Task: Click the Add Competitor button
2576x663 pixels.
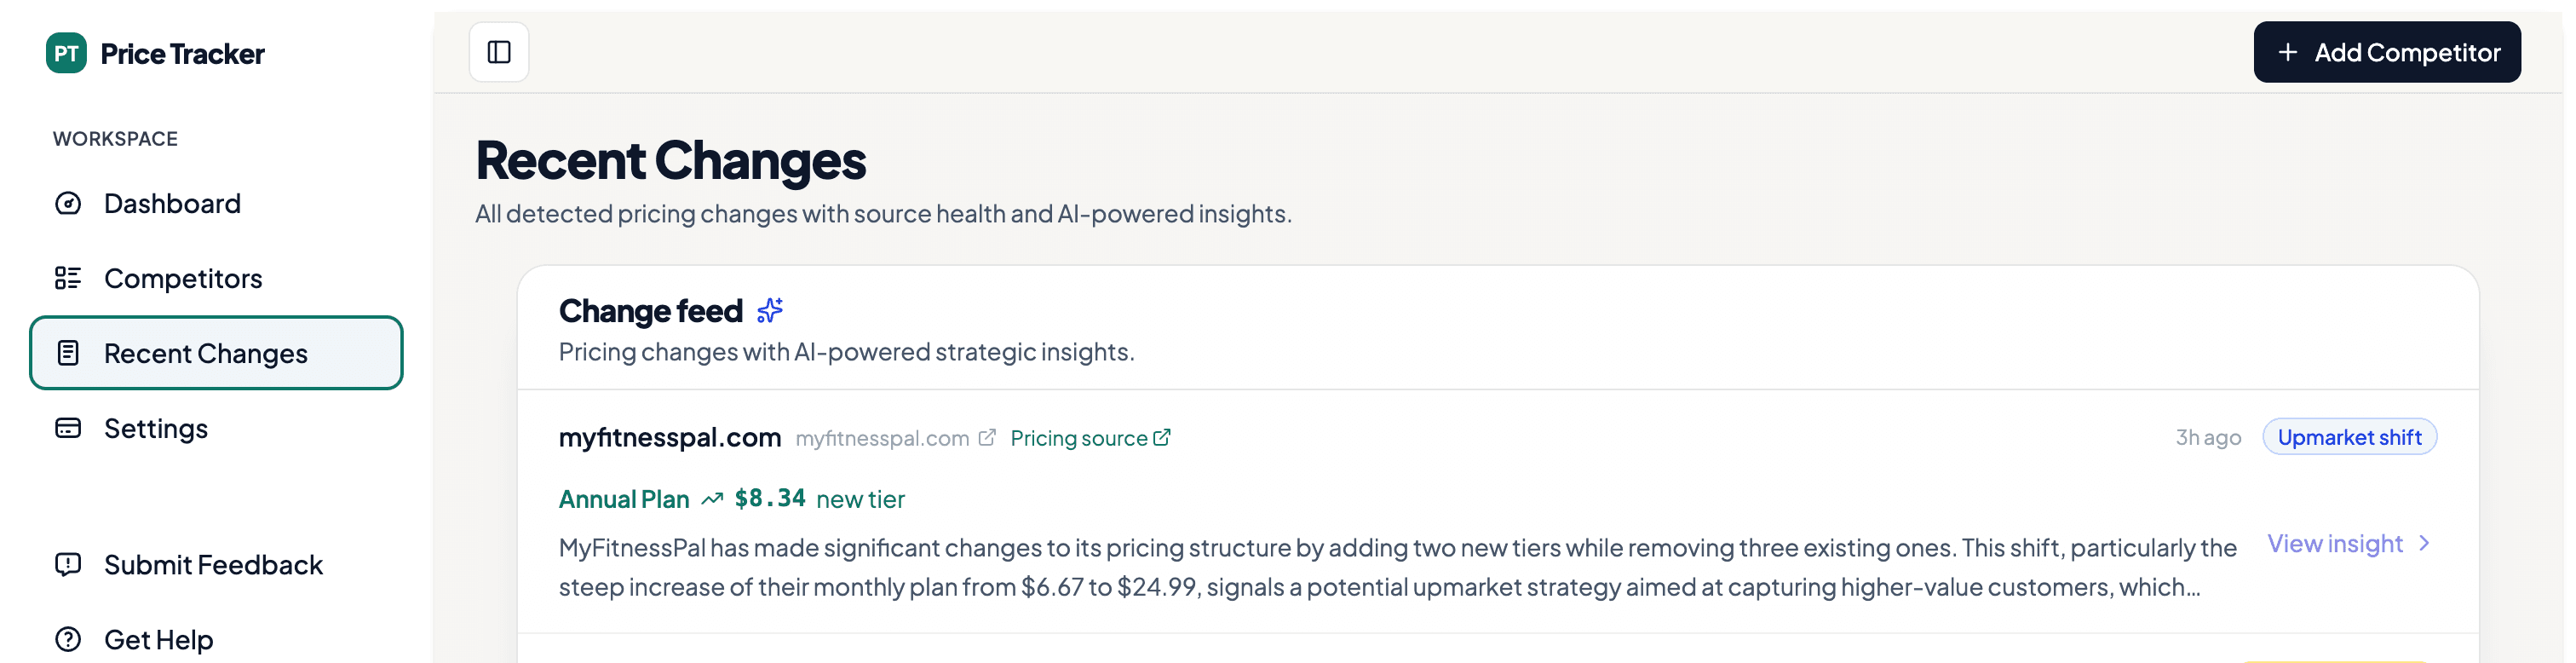Action: (x=2387, y=52)
